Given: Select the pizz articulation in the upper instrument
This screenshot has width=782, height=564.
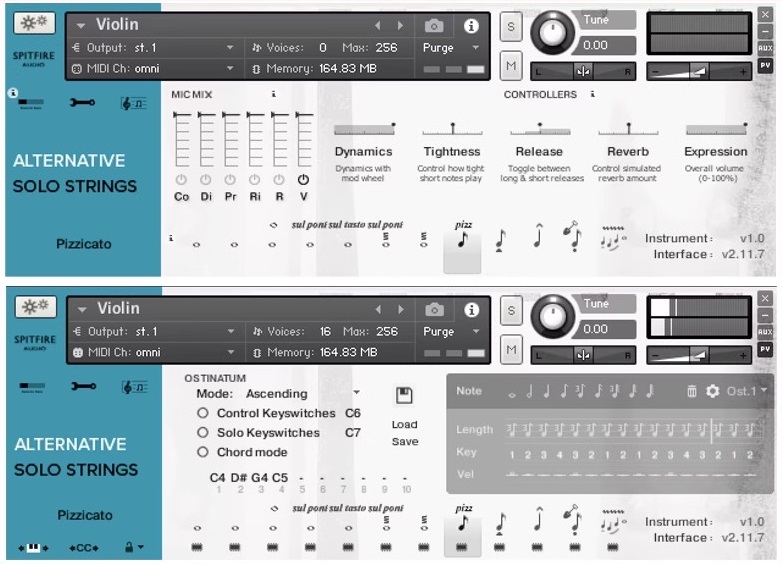Looking at the screenshot, I should point(462,240).
